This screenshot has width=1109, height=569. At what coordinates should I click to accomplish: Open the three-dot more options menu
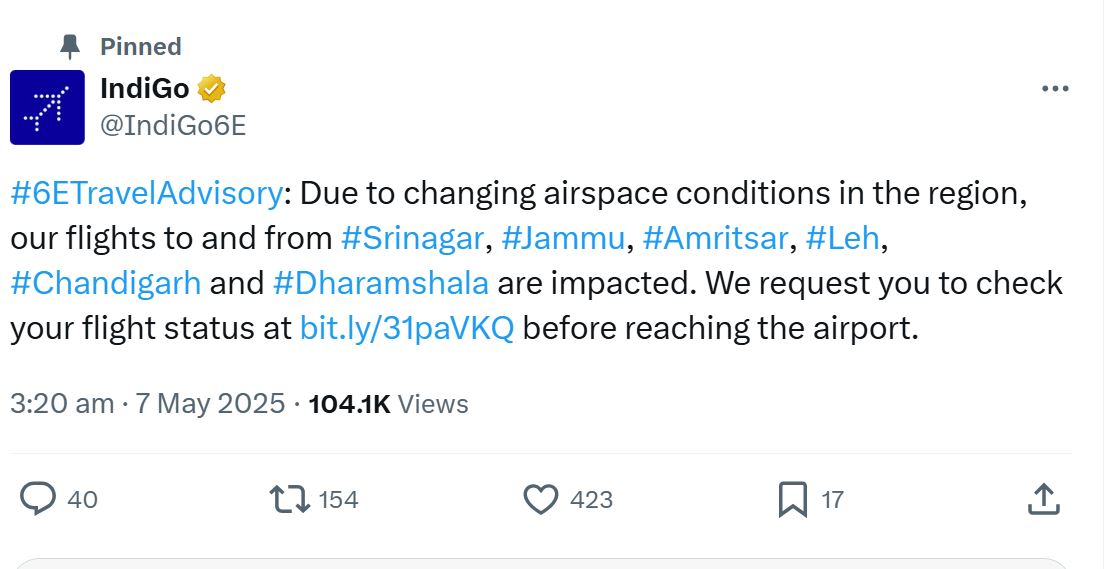pyautogui.click(x=1055, y=89)
